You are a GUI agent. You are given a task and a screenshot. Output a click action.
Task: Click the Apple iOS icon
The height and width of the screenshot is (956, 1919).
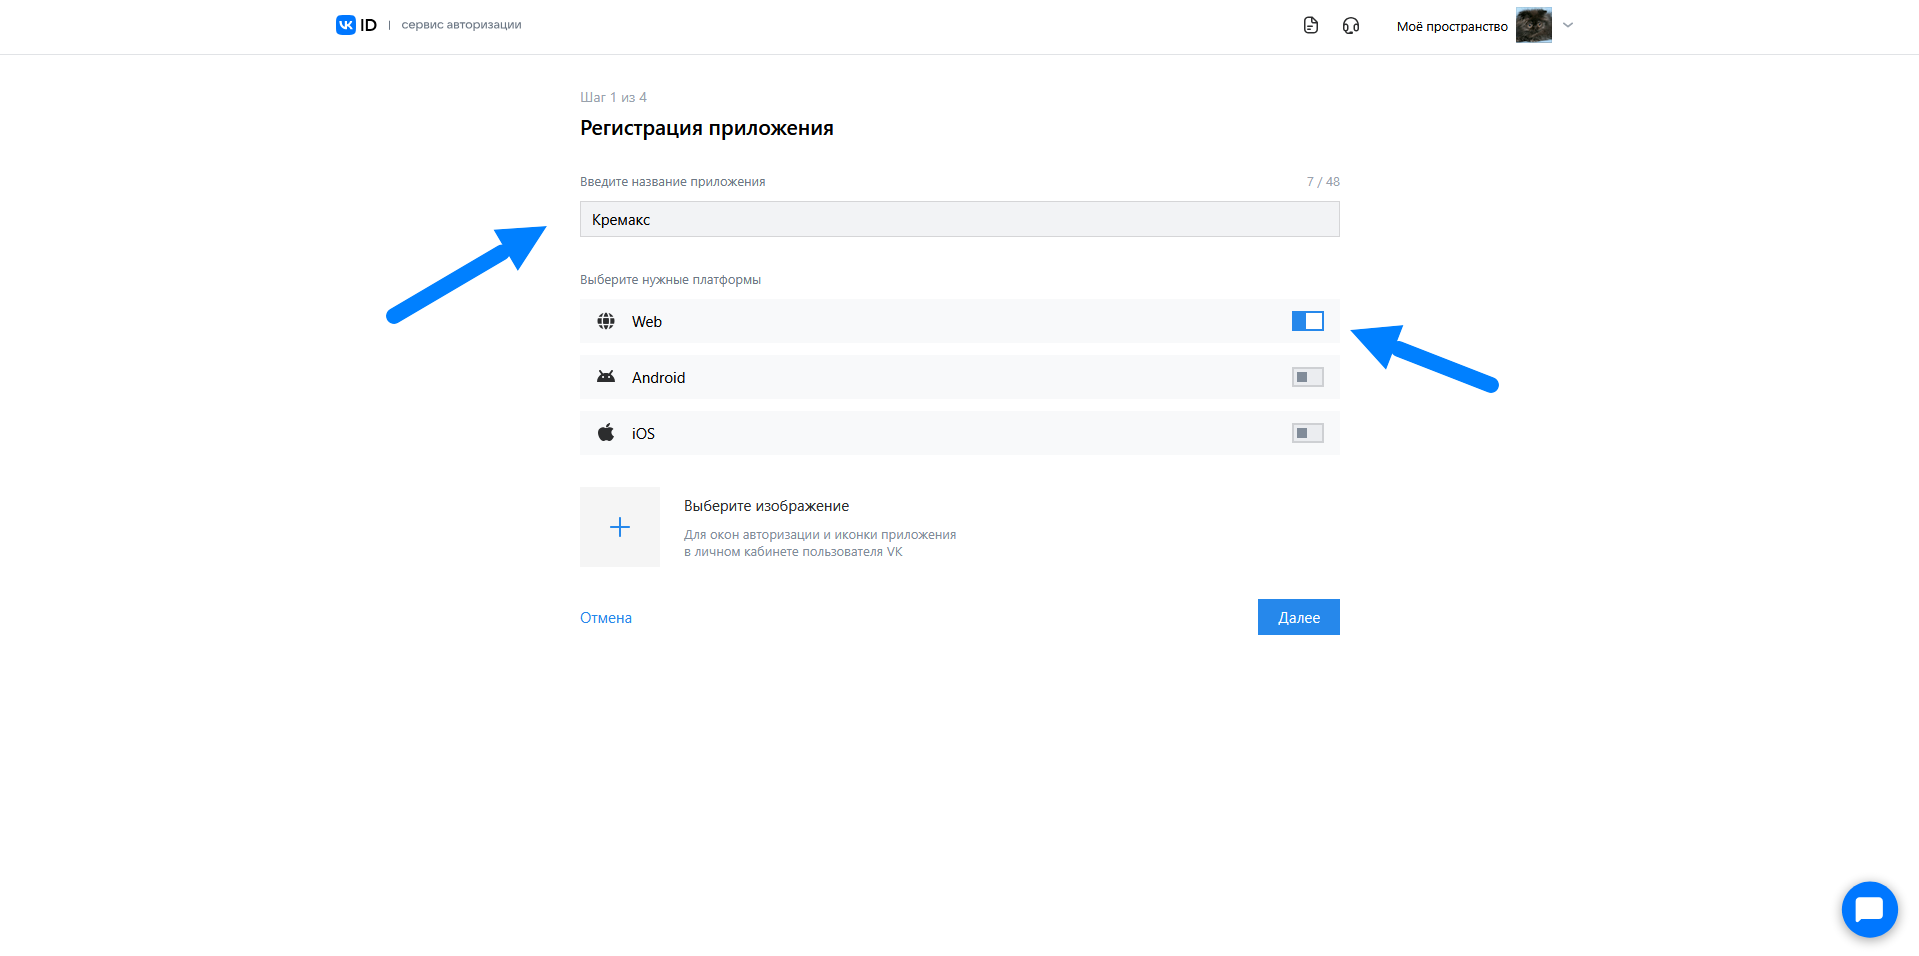click(x=606, y=433)
